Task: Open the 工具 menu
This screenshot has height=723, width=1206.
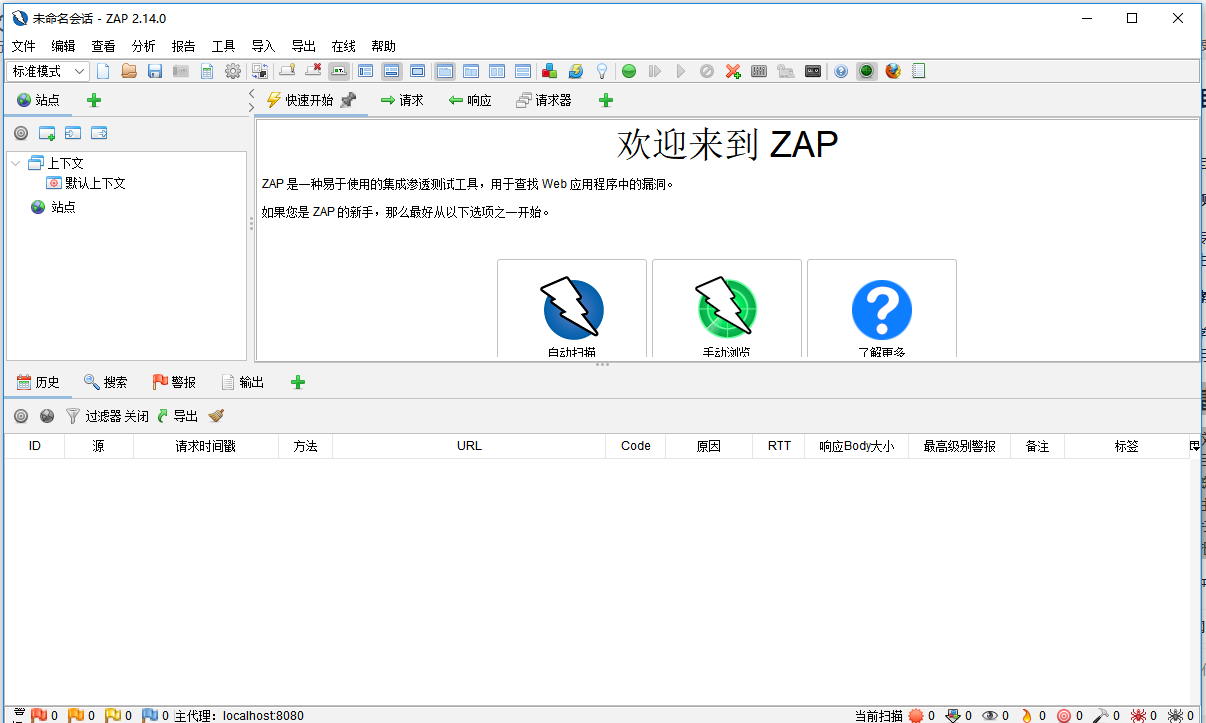Action: tap(223, 45)
